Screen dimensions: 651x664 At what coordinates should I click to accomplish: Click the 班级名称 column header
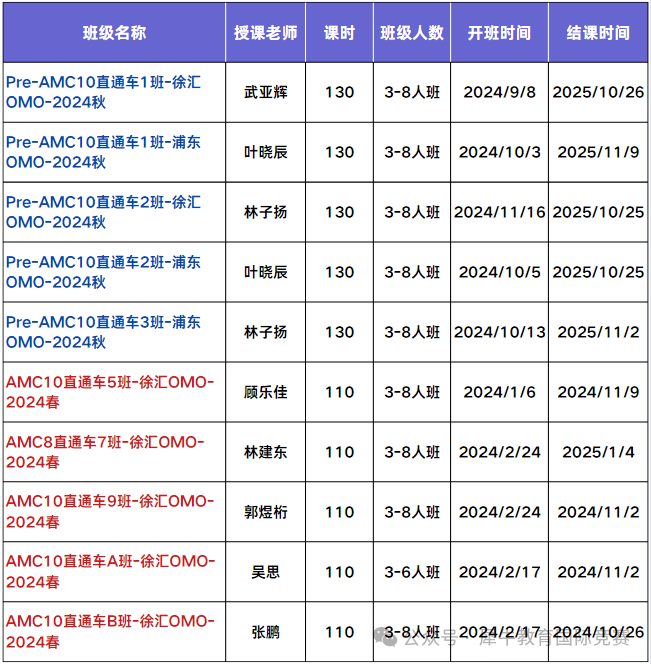coord(114,33)
